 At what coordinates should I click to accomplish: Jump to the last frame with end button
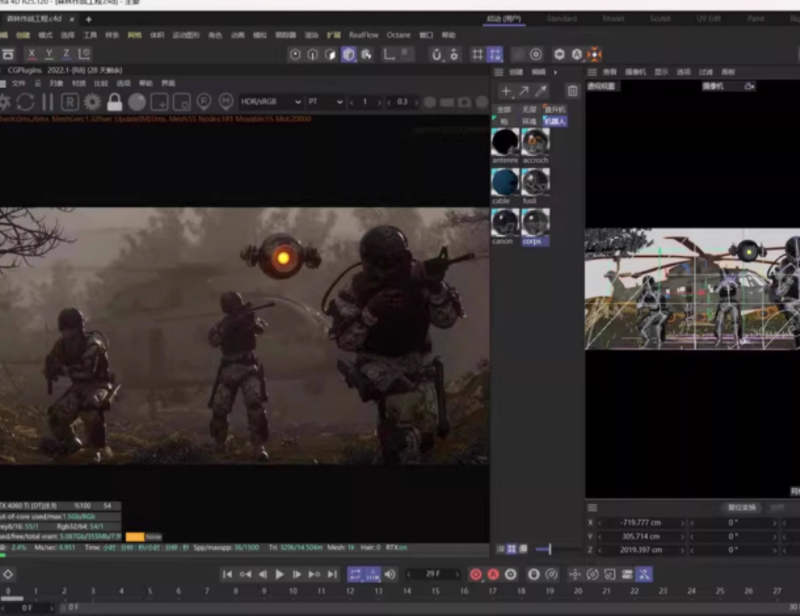pyautogui.click(x=331, y=575)
